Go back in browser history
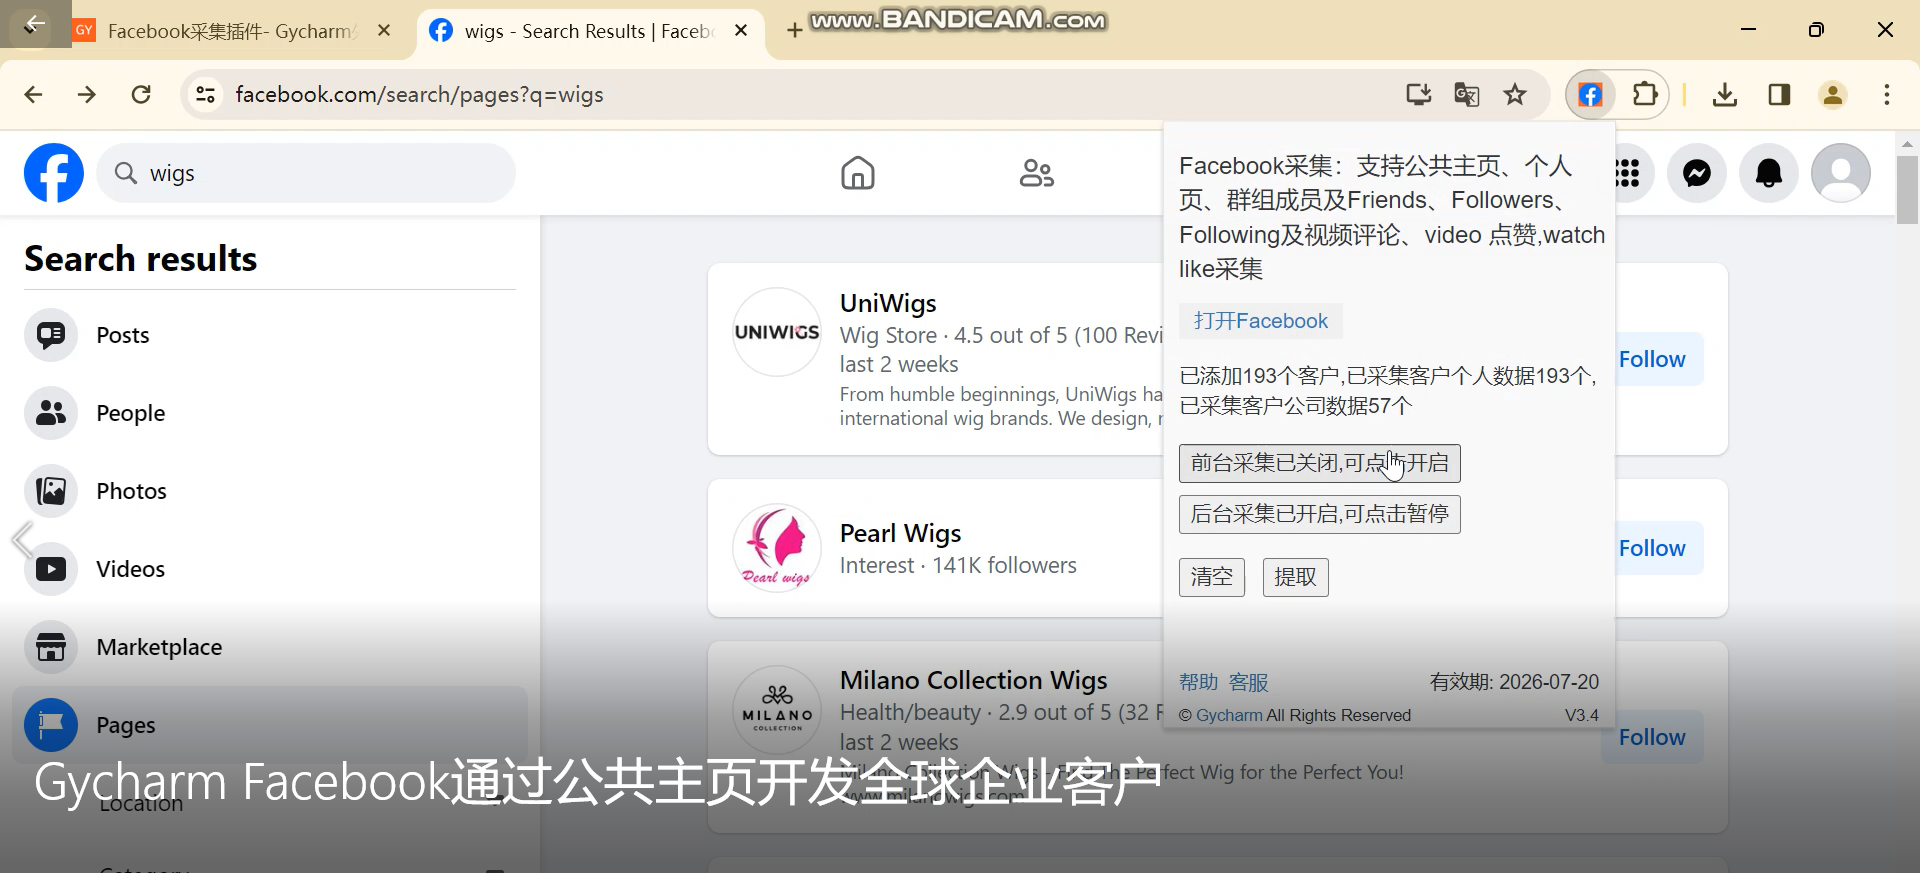 tap(33, 95)
